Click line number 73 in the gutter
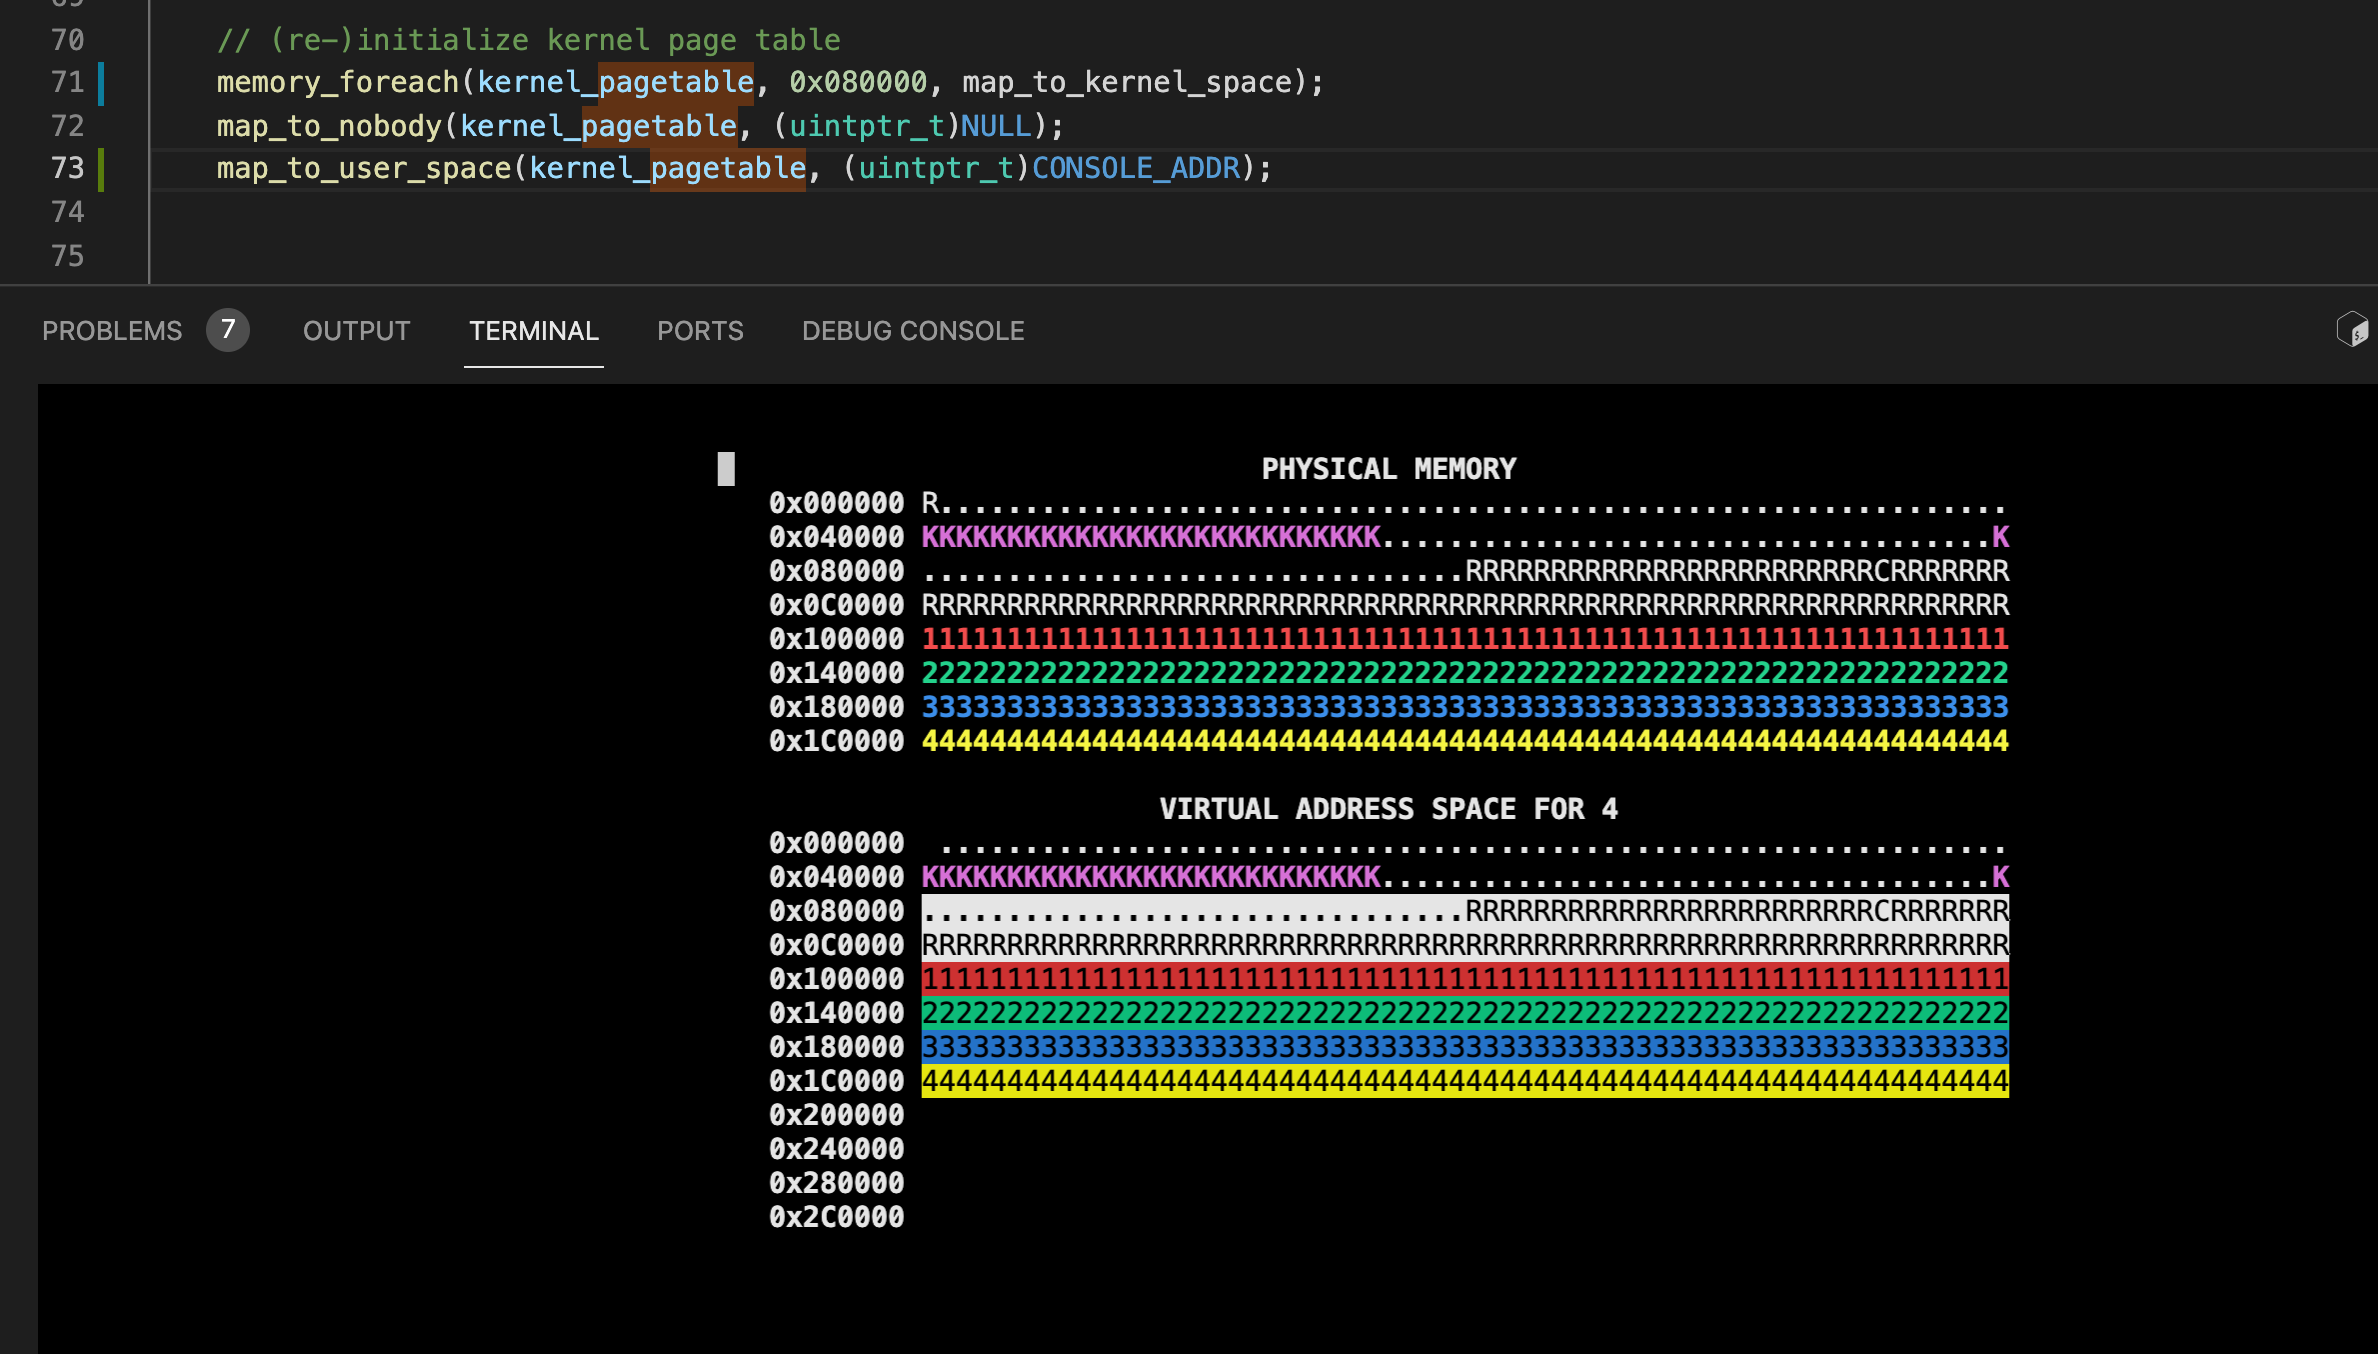 (67, 168)
